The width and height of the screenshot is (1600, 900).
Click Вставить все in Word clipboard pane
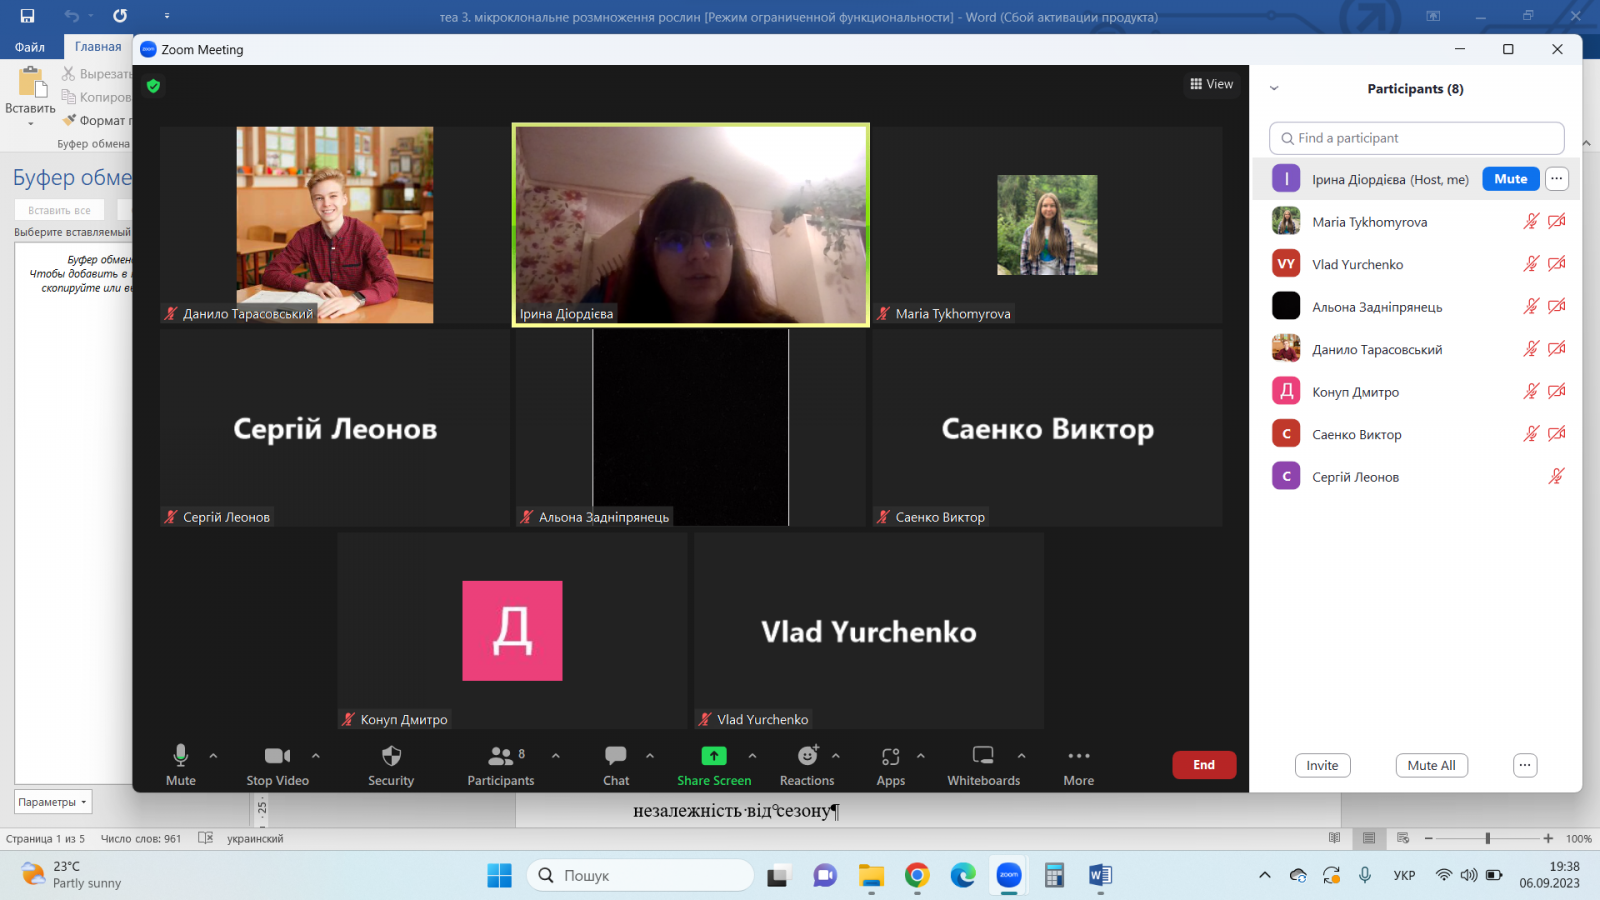click(x=60, y=210)
